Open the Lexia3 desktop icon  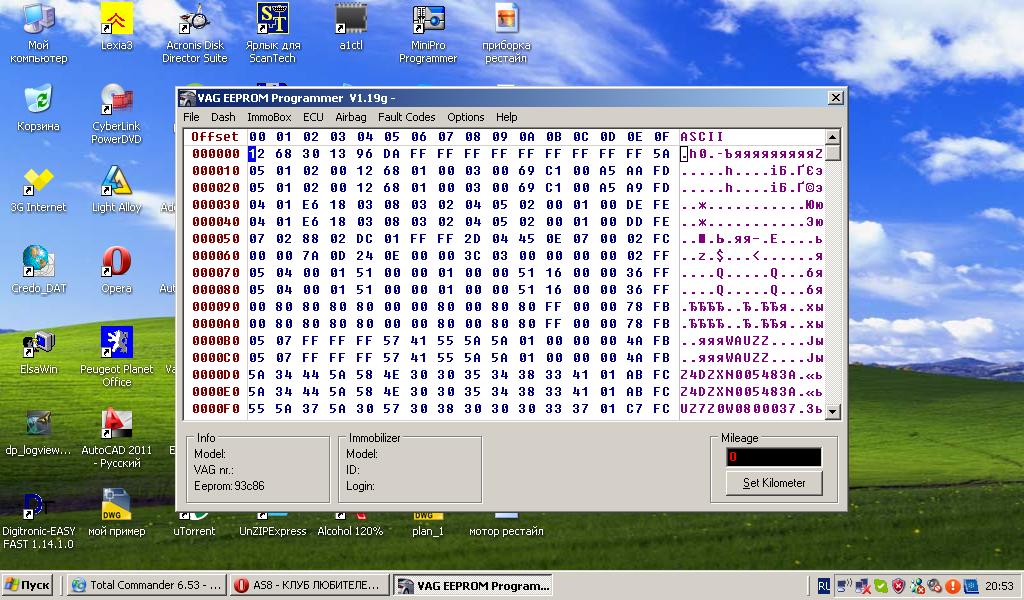(117, 20)
